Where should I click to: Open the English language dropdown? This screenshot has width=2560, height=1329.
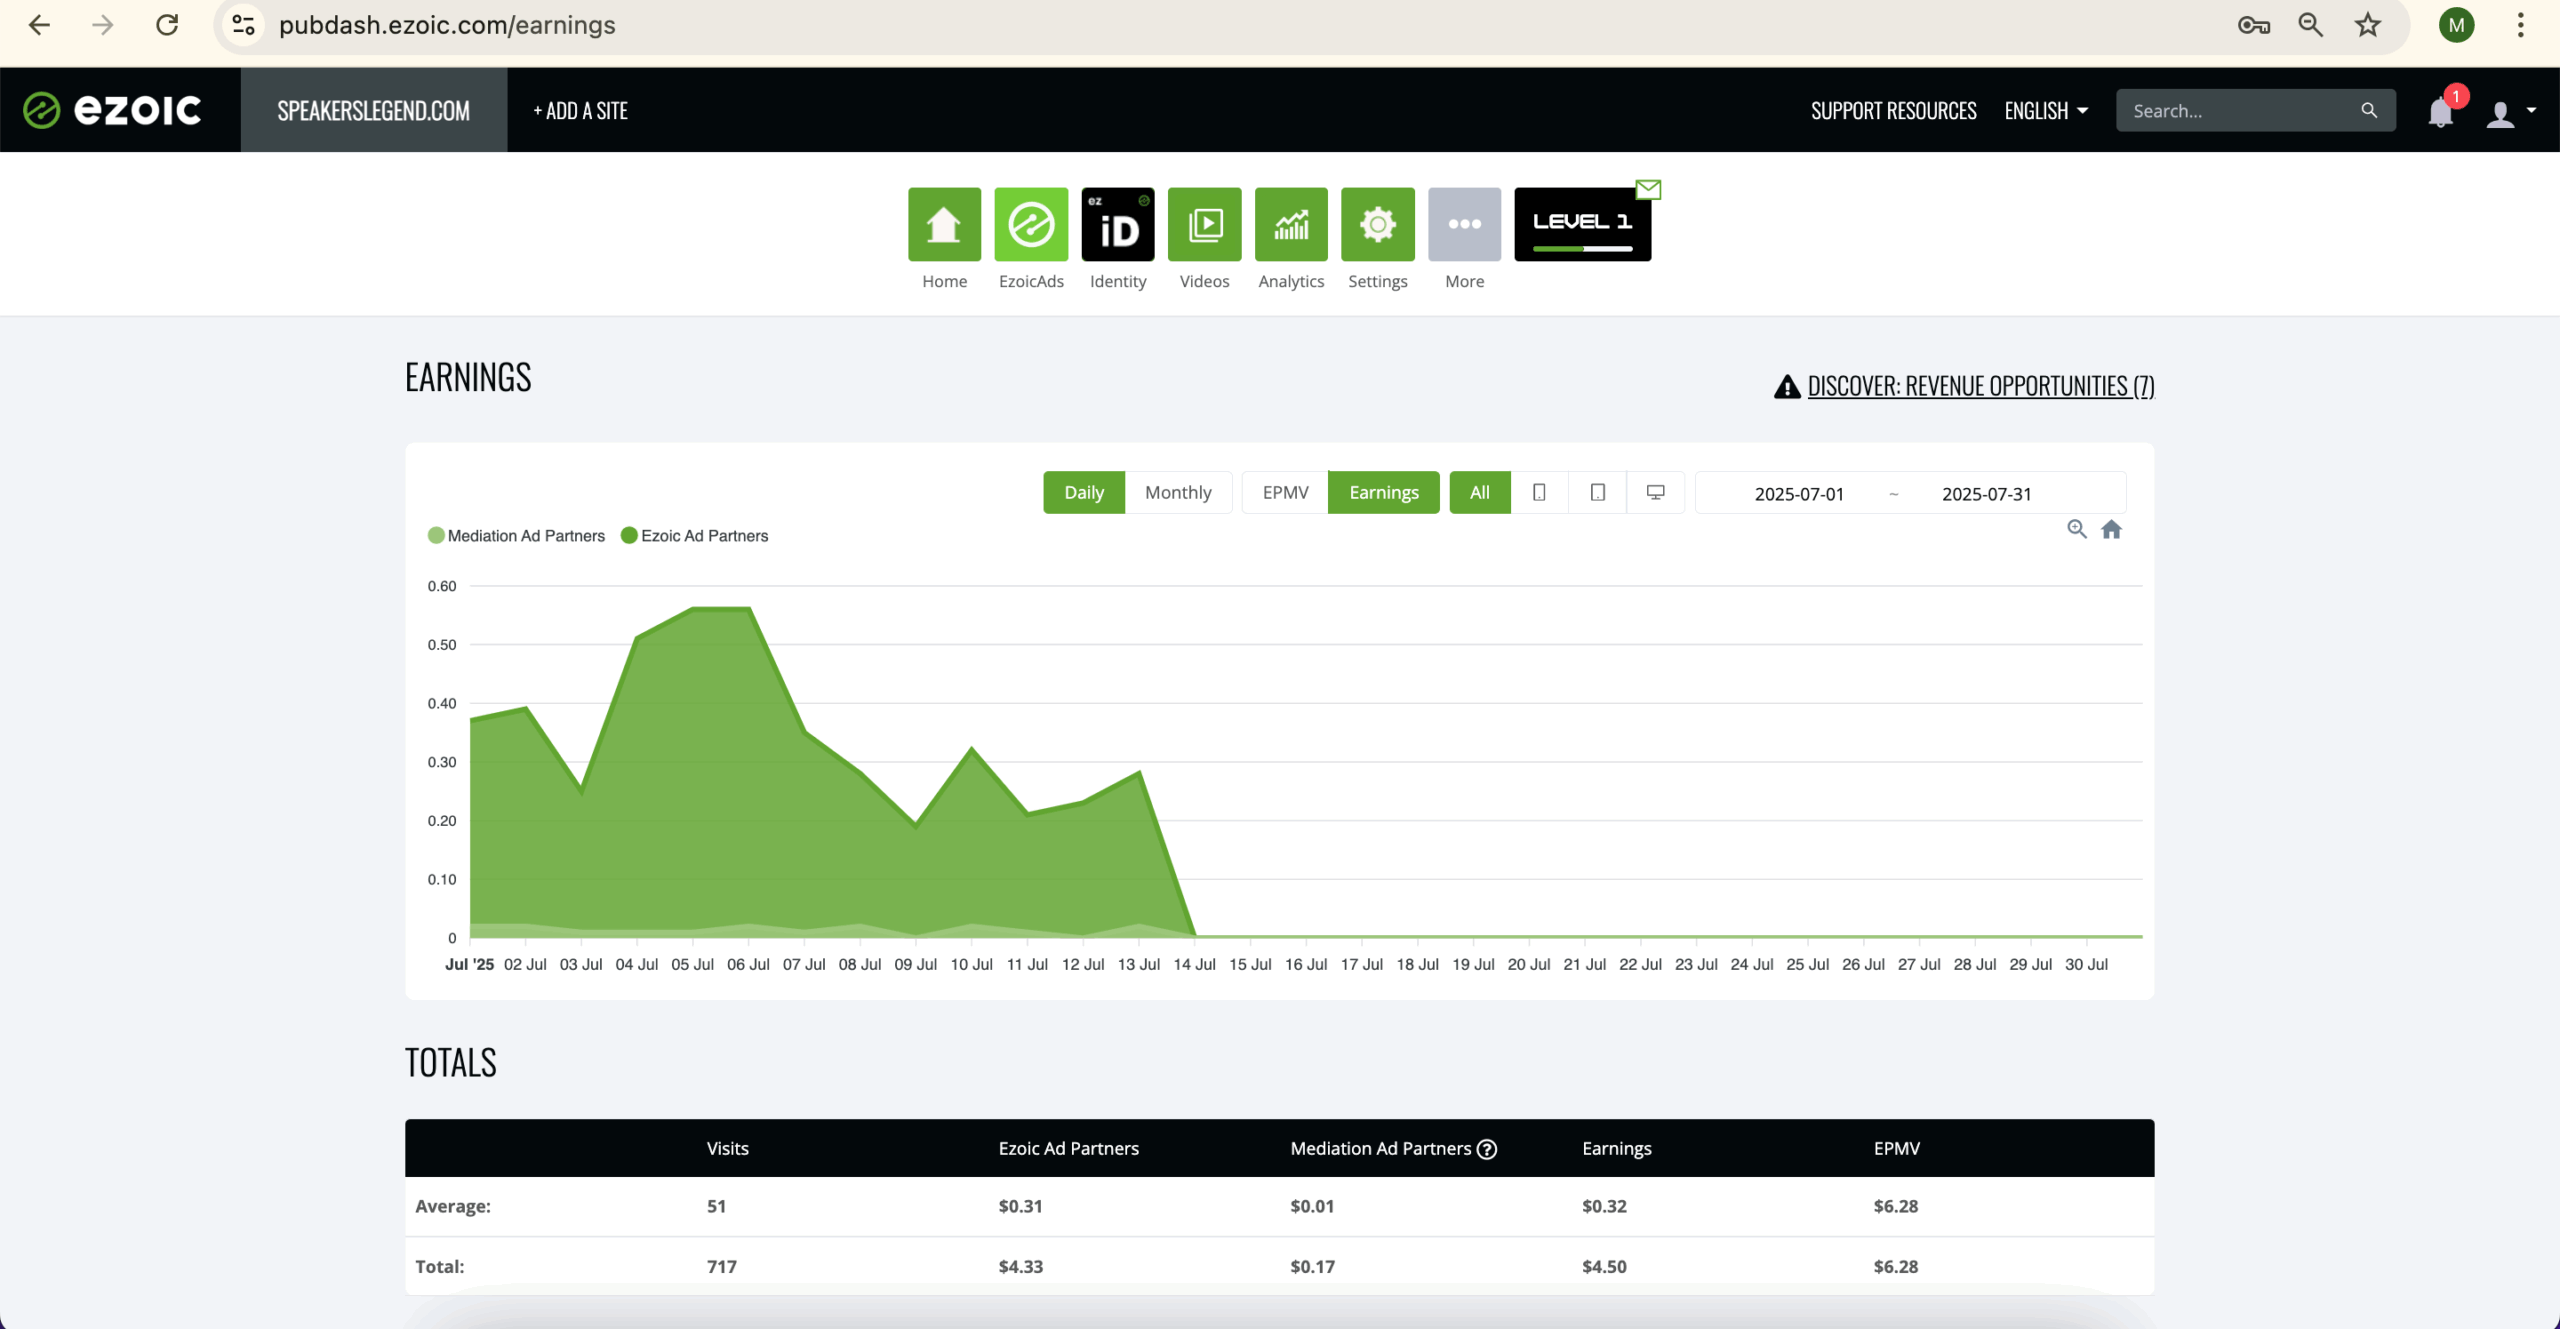click(2046, 110)
